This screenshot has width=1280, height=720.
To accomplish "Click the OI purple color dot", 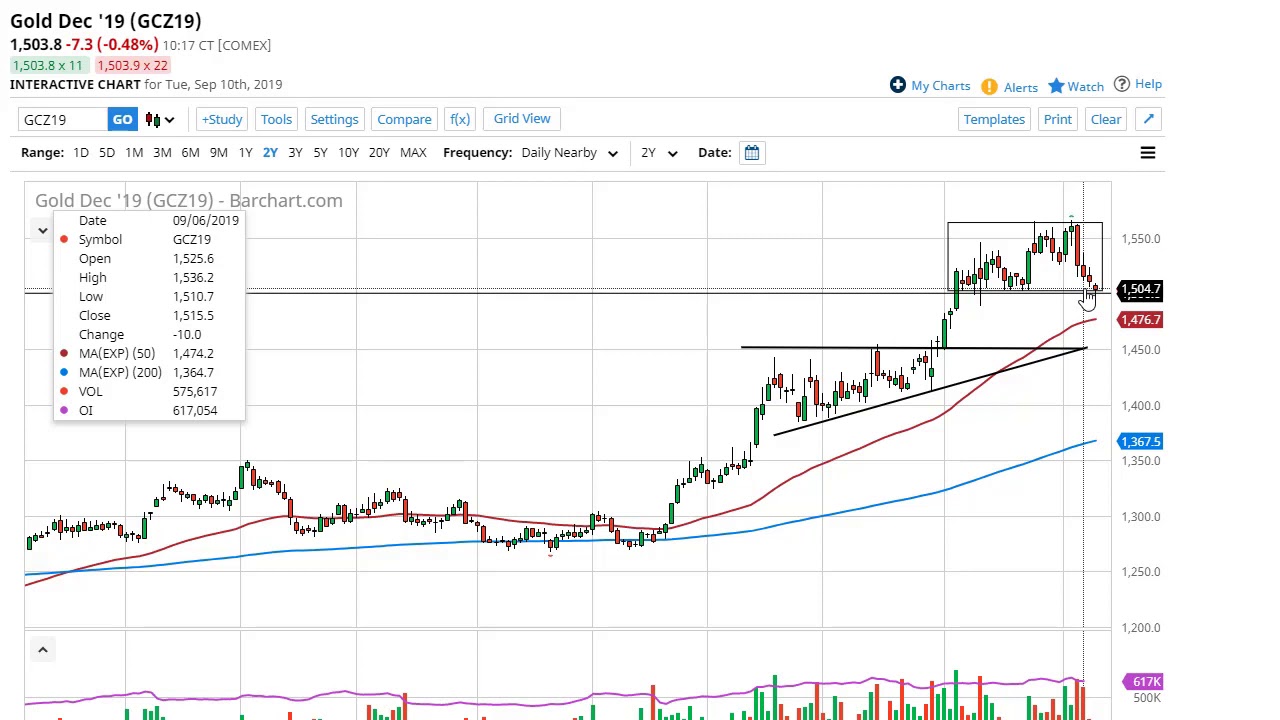I will tap(64, 410).
